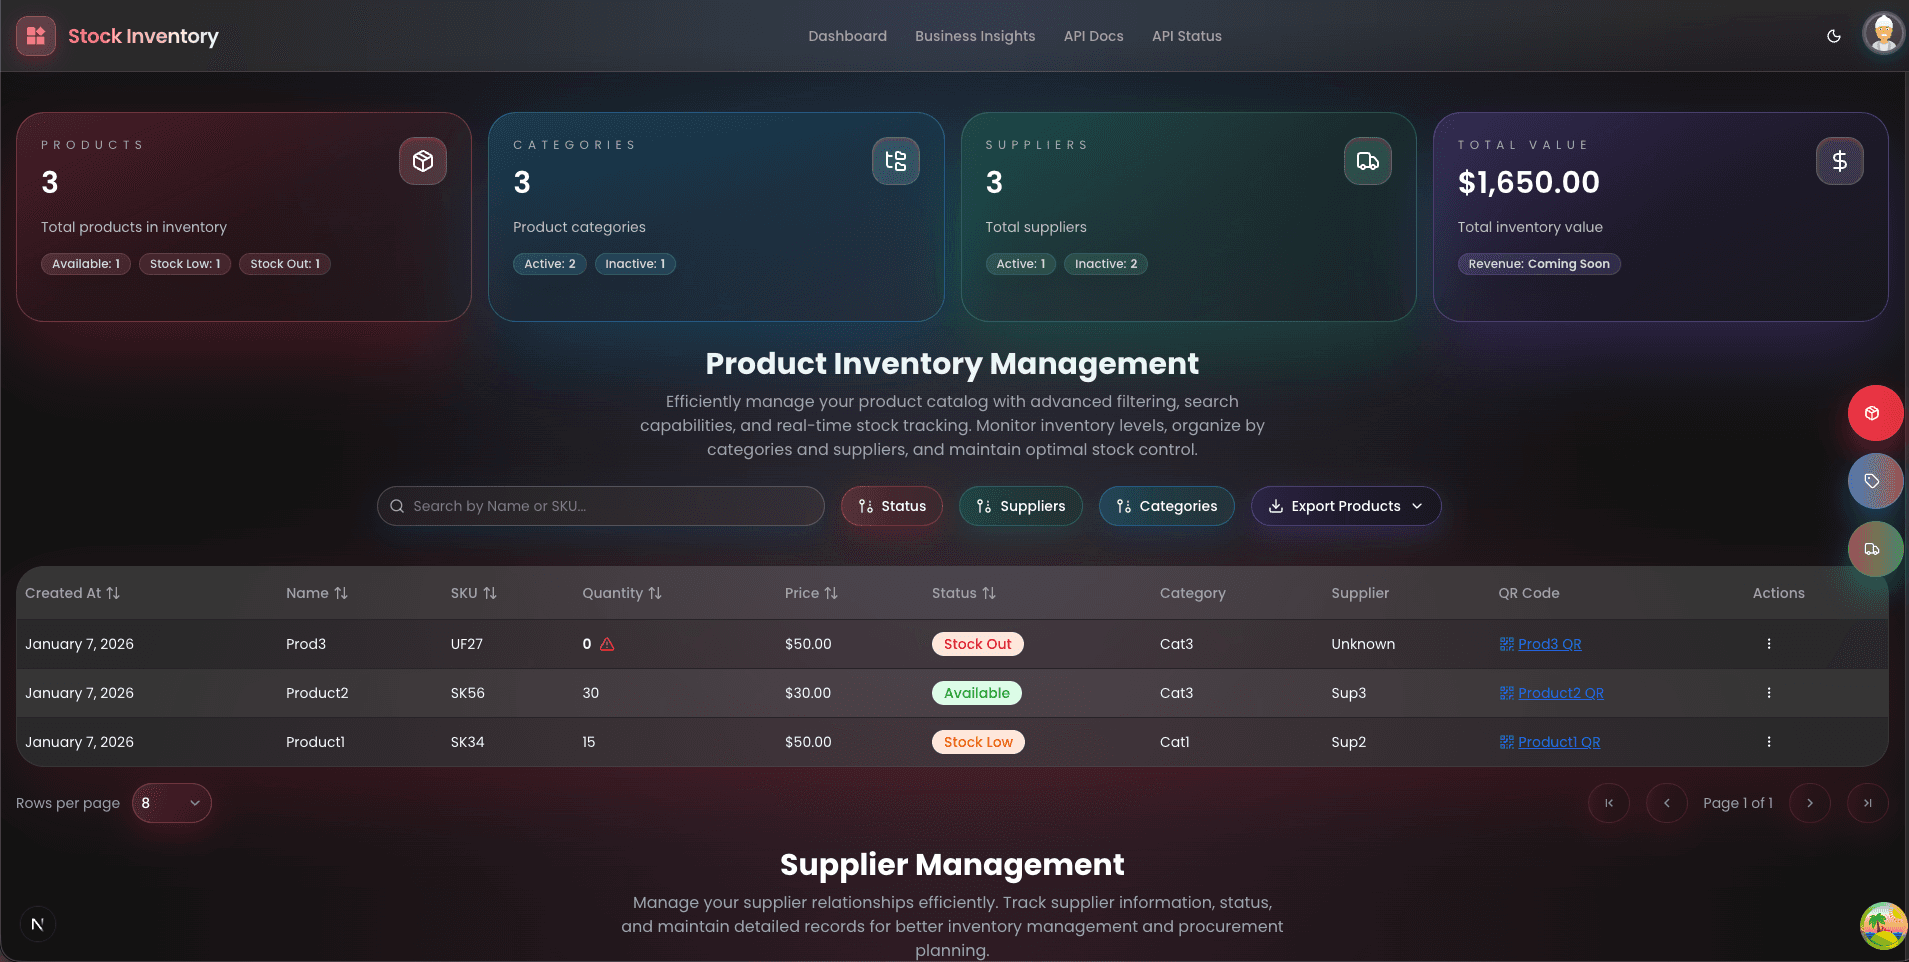The height and width of the screenshot is (962, 1909).
Task: Open the Prod3 QR code link
Action: coord(1548,644)
